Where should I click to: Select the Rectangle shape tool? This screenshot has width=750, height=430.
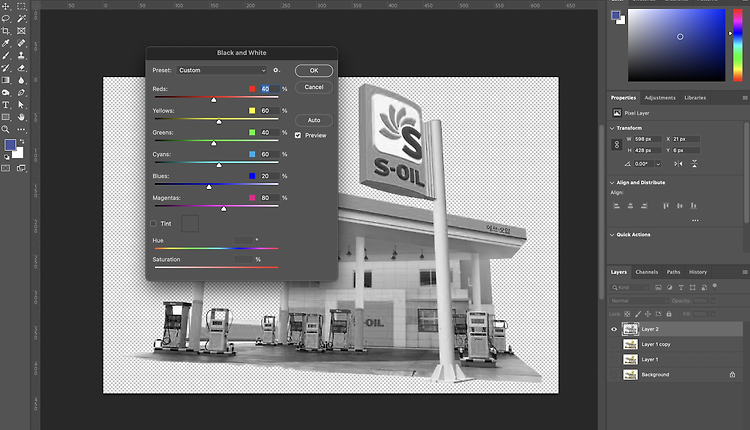tap(6, 117)
